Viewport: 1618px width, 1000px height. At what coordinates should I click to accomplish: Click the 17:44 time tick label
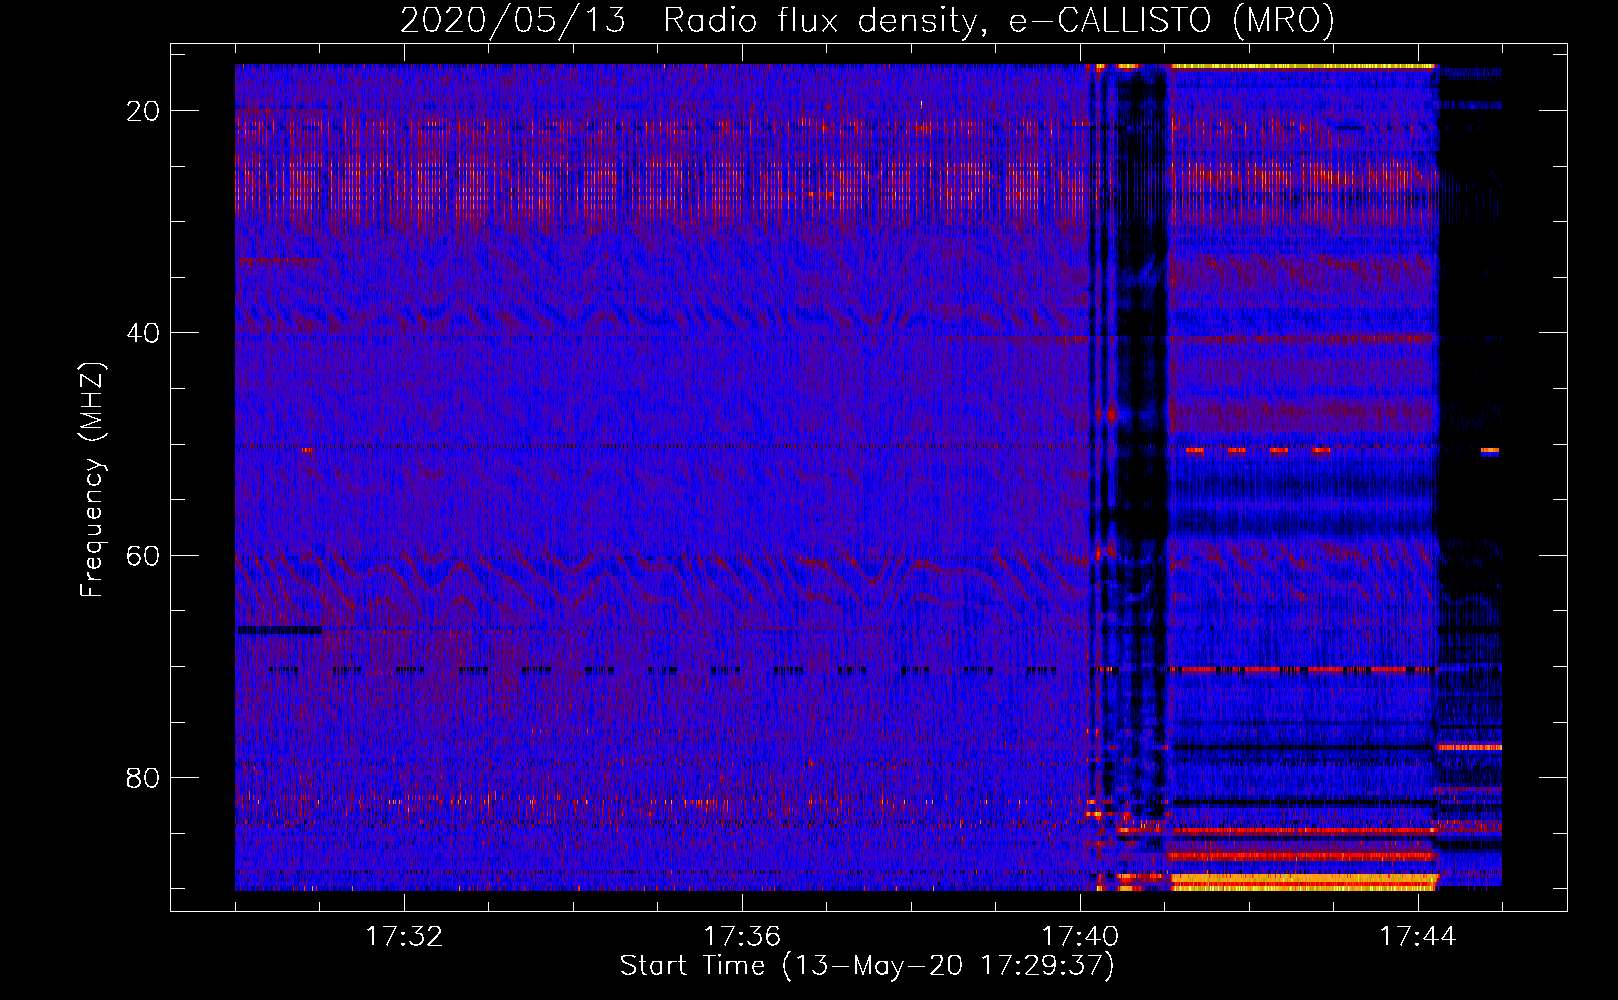point(1418,937)
